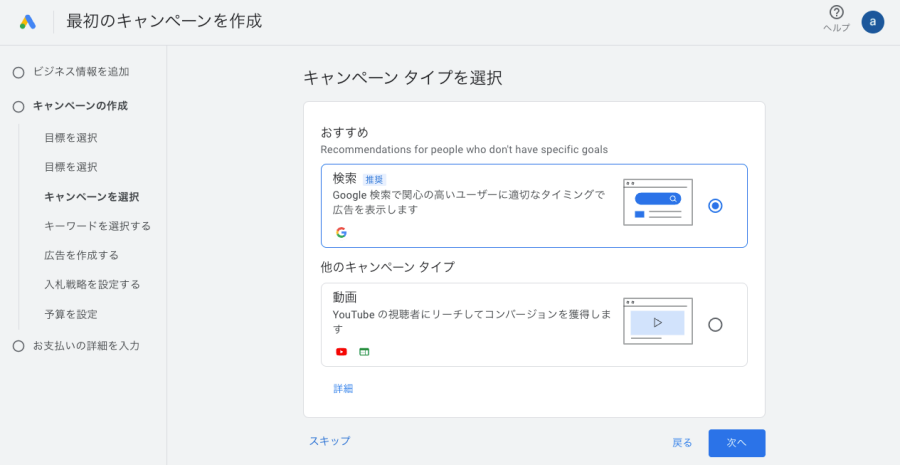Go to ビジネス情報を追加 step
Image resolution: width=900 pixels, height=465 pixels.
click(x=81, y=72)
